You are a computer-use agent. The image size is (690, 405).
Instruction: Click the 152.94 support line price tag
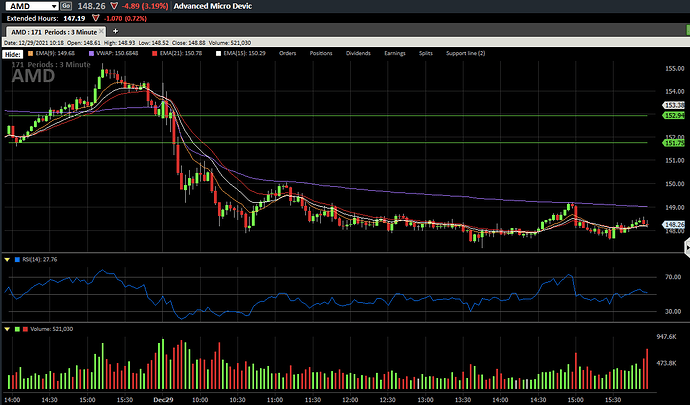click(675, 115)
